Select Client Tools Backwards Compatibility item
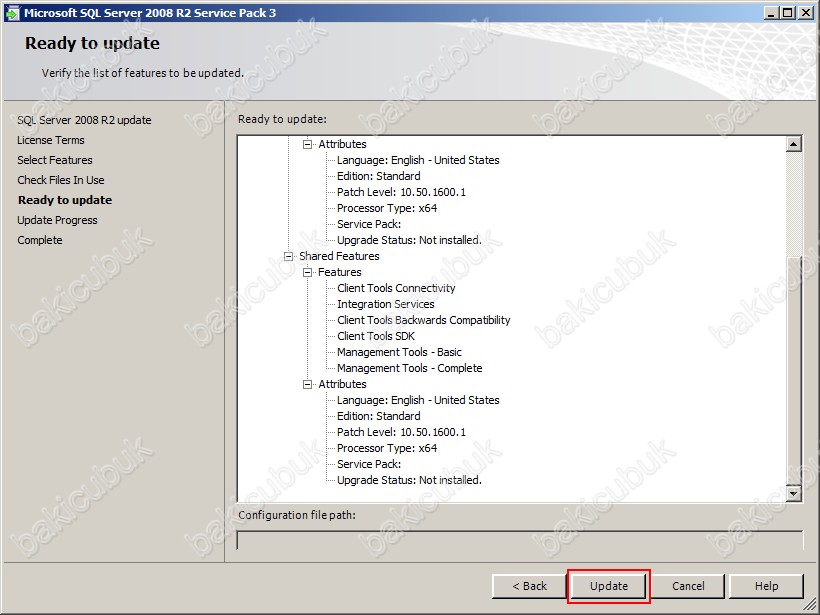 click(424, 320)
